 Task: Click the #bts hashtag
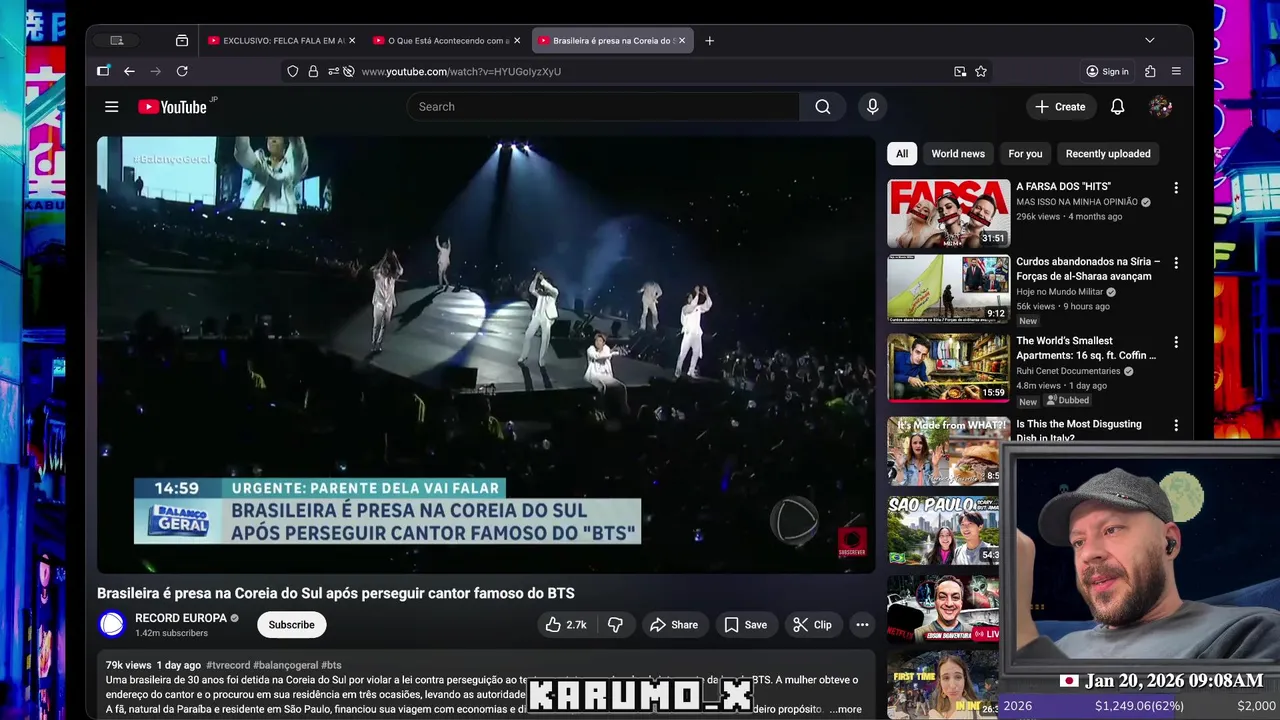pos(331,665)
